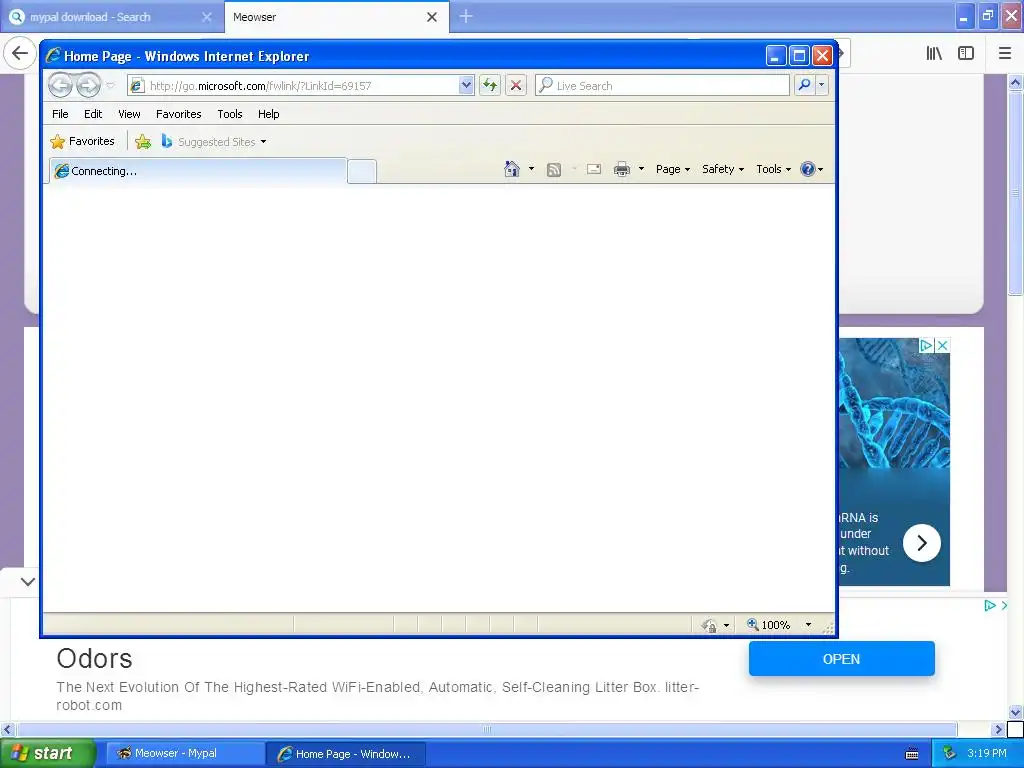Open a new blank tab button
The image size is (1024, 768).
coord(362,172)
